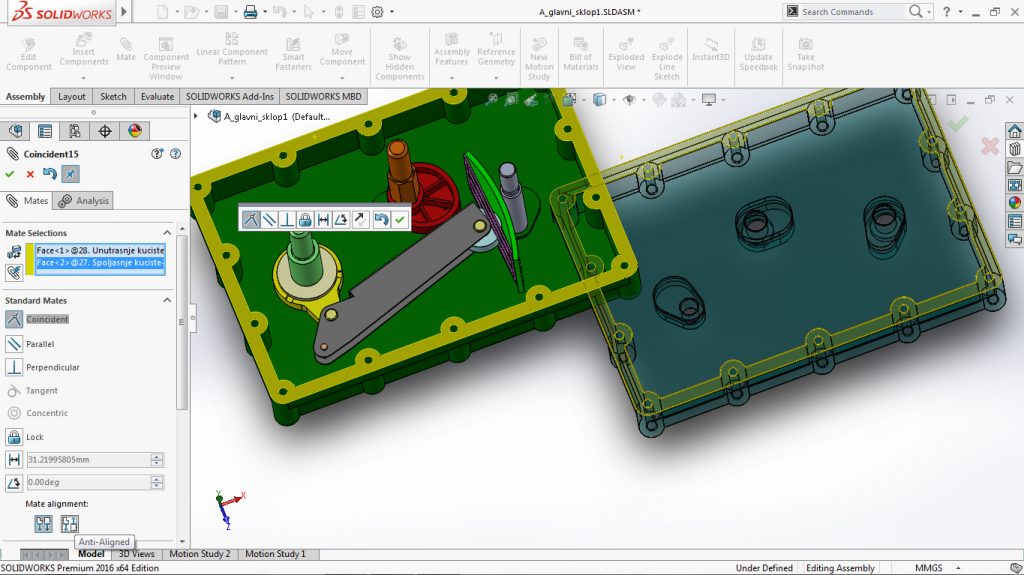Switch to the Mates tab
1024x575 pixels.
point(27,201)
